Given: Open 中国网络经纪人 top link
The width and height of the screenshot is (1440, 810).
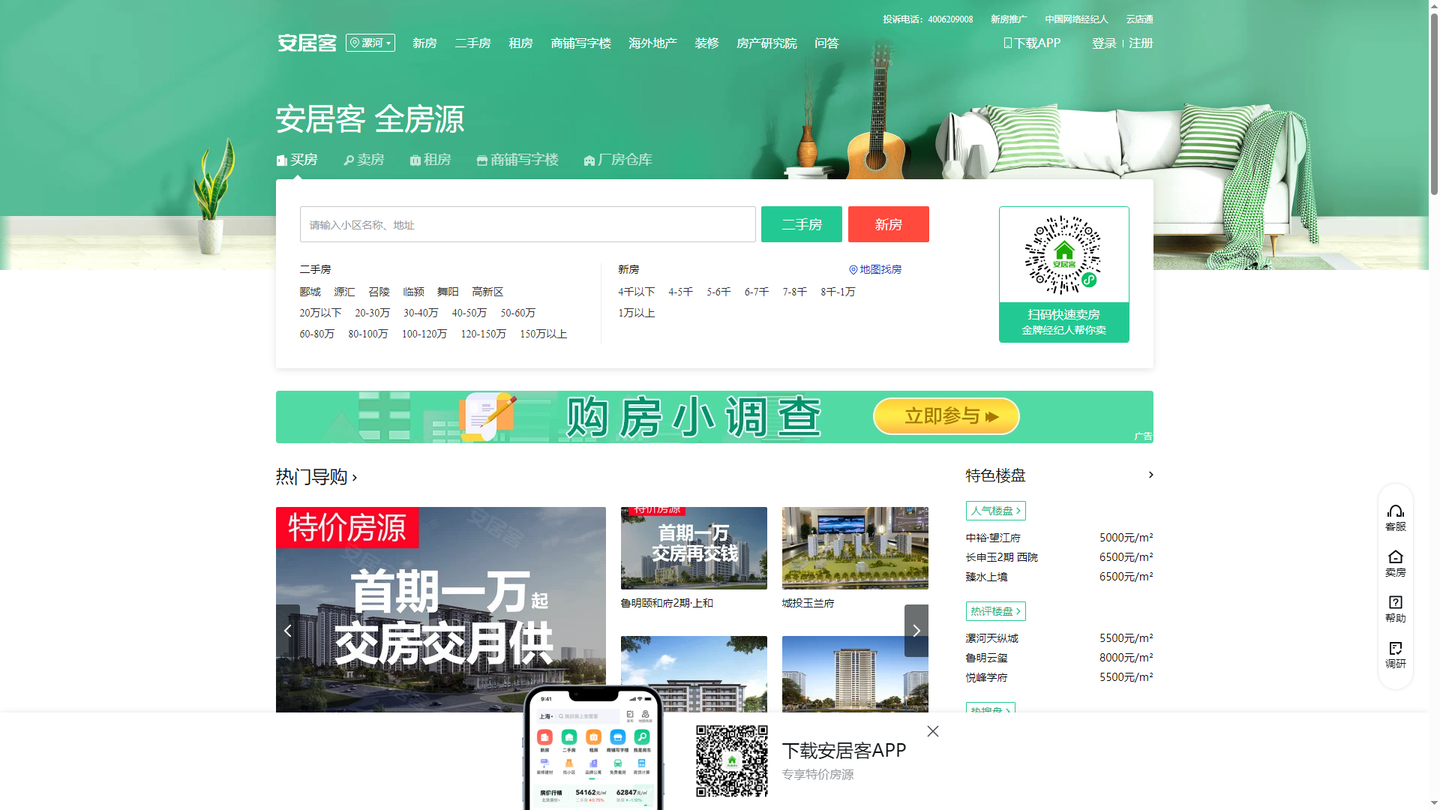Looking at the screenshot, I should click(1076, 19).
